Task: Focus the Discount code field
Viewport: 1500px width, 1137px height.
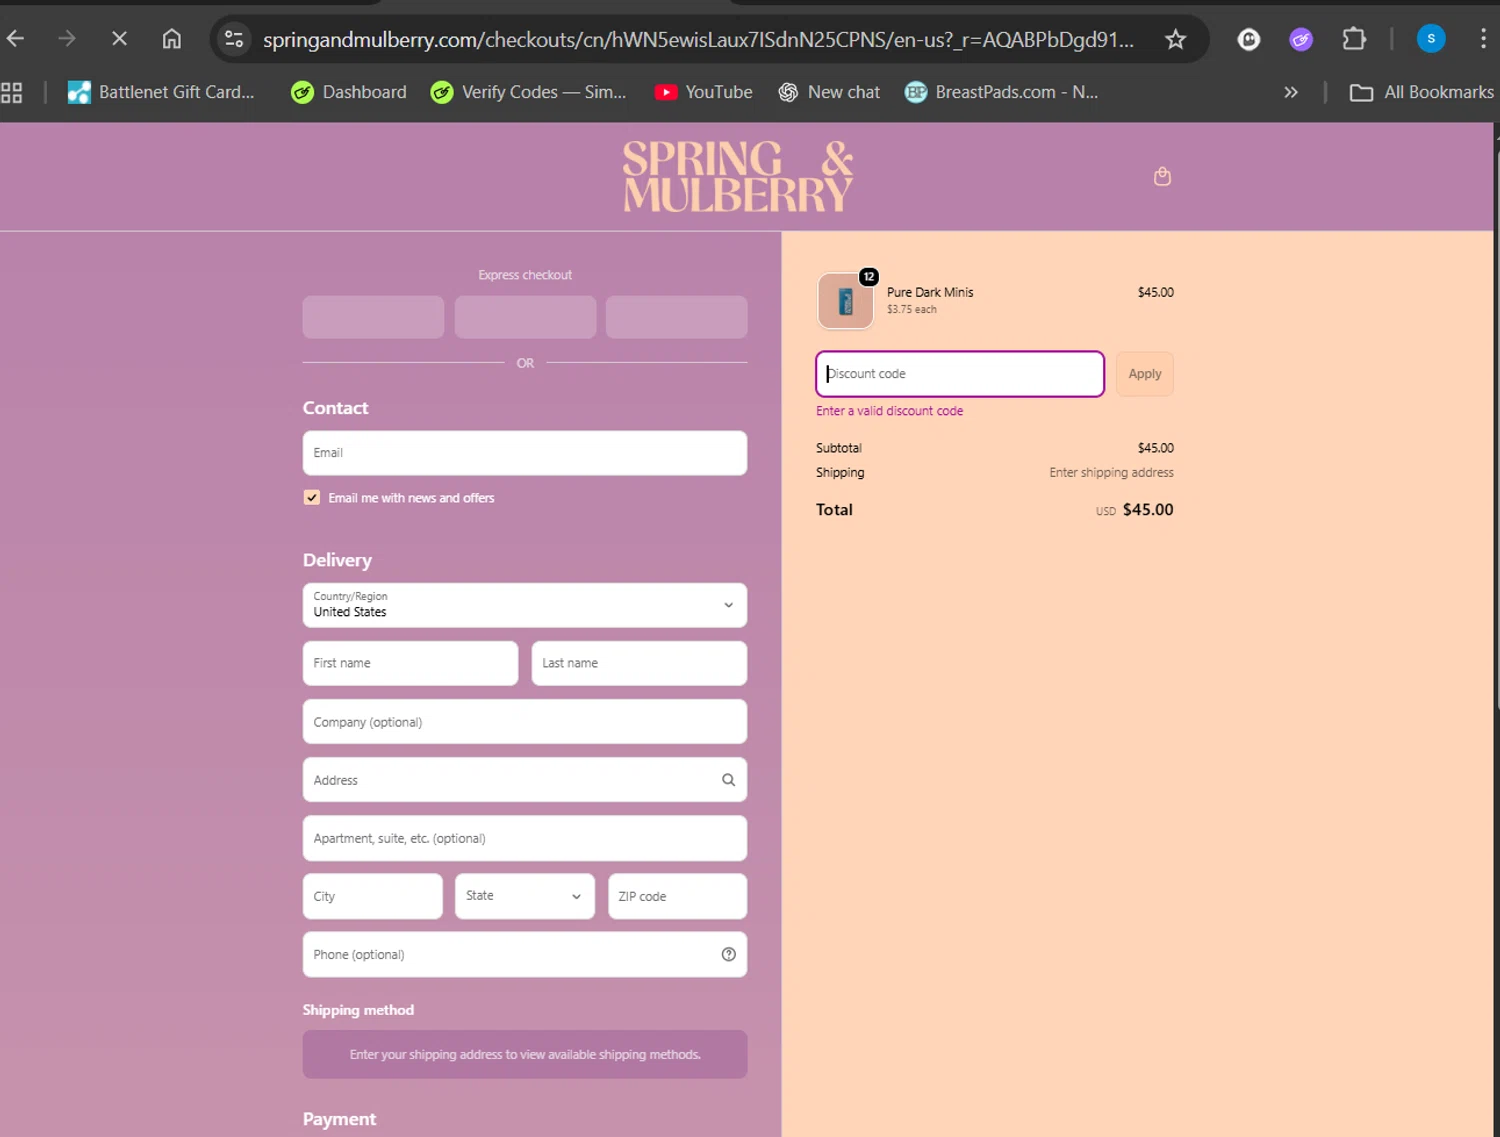Action: click(960, 374)
